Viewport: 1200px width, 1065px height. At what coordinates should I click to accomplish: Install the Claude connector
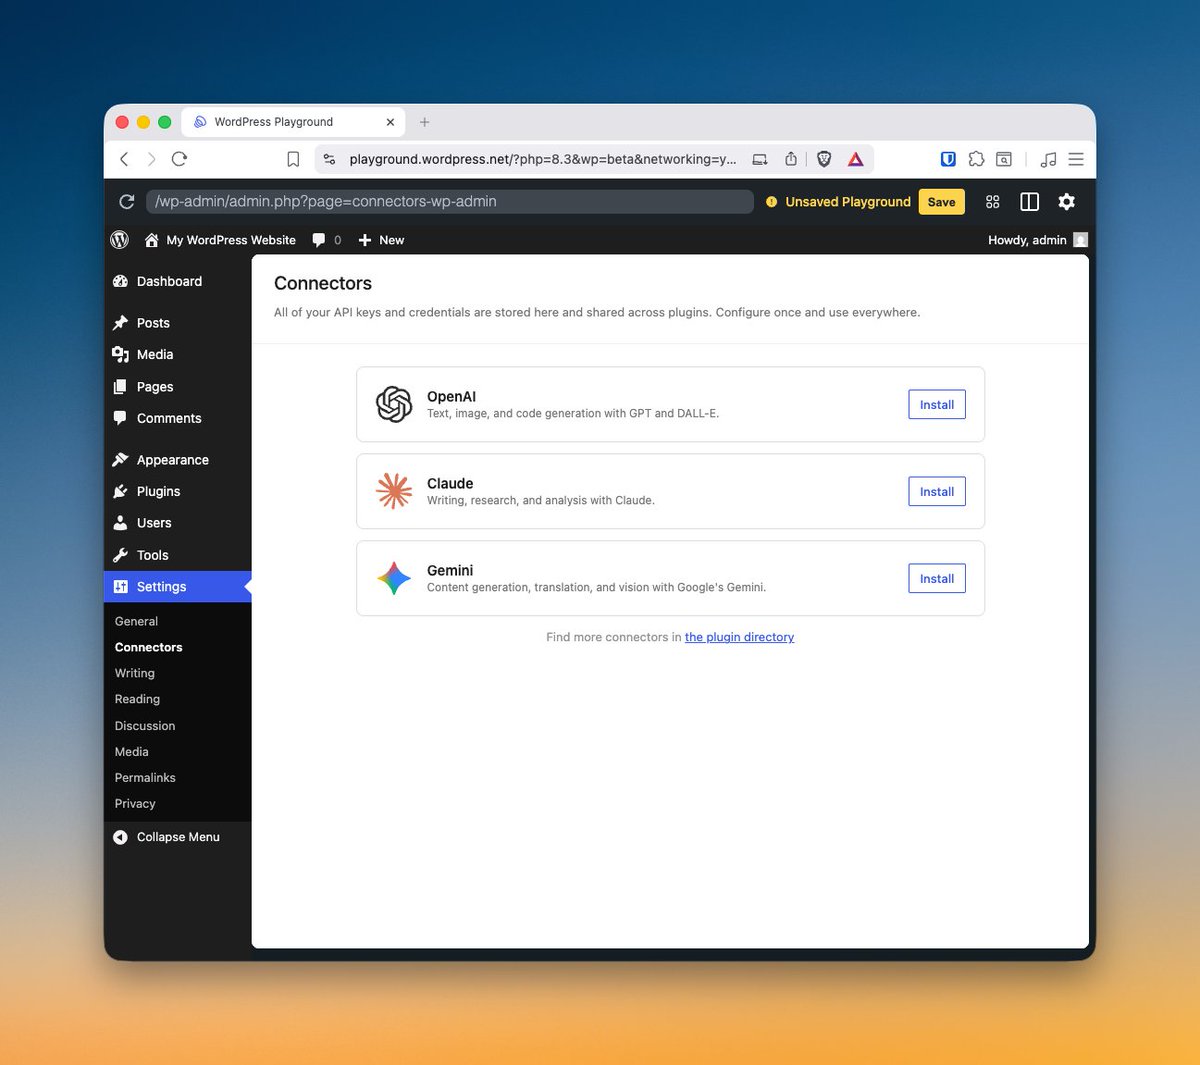937,491
